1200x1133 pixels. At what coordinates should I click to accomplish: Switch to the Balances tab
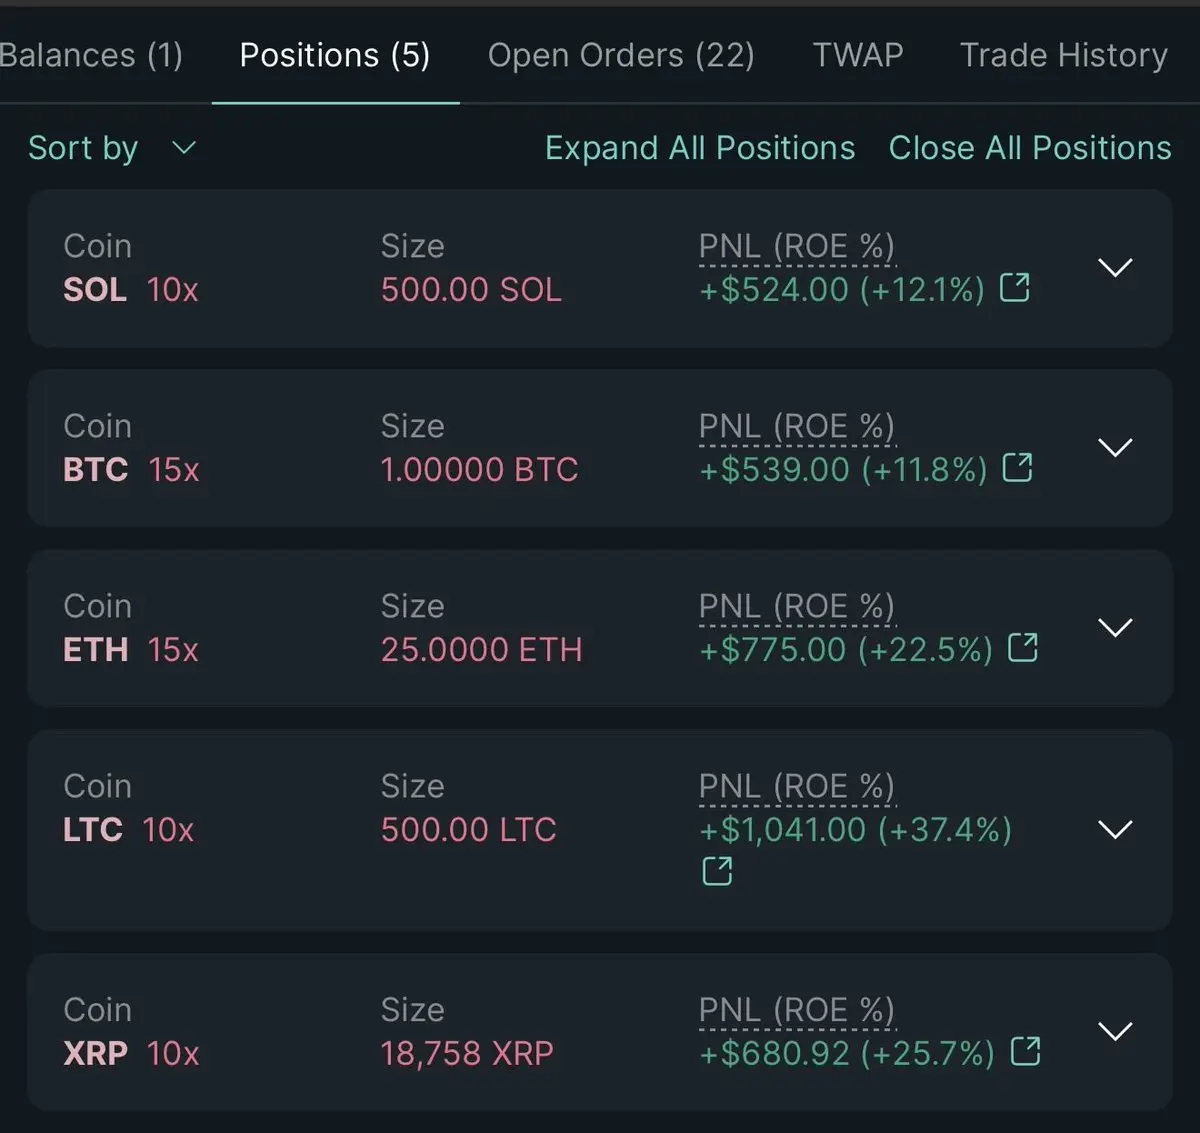point(90,55)
